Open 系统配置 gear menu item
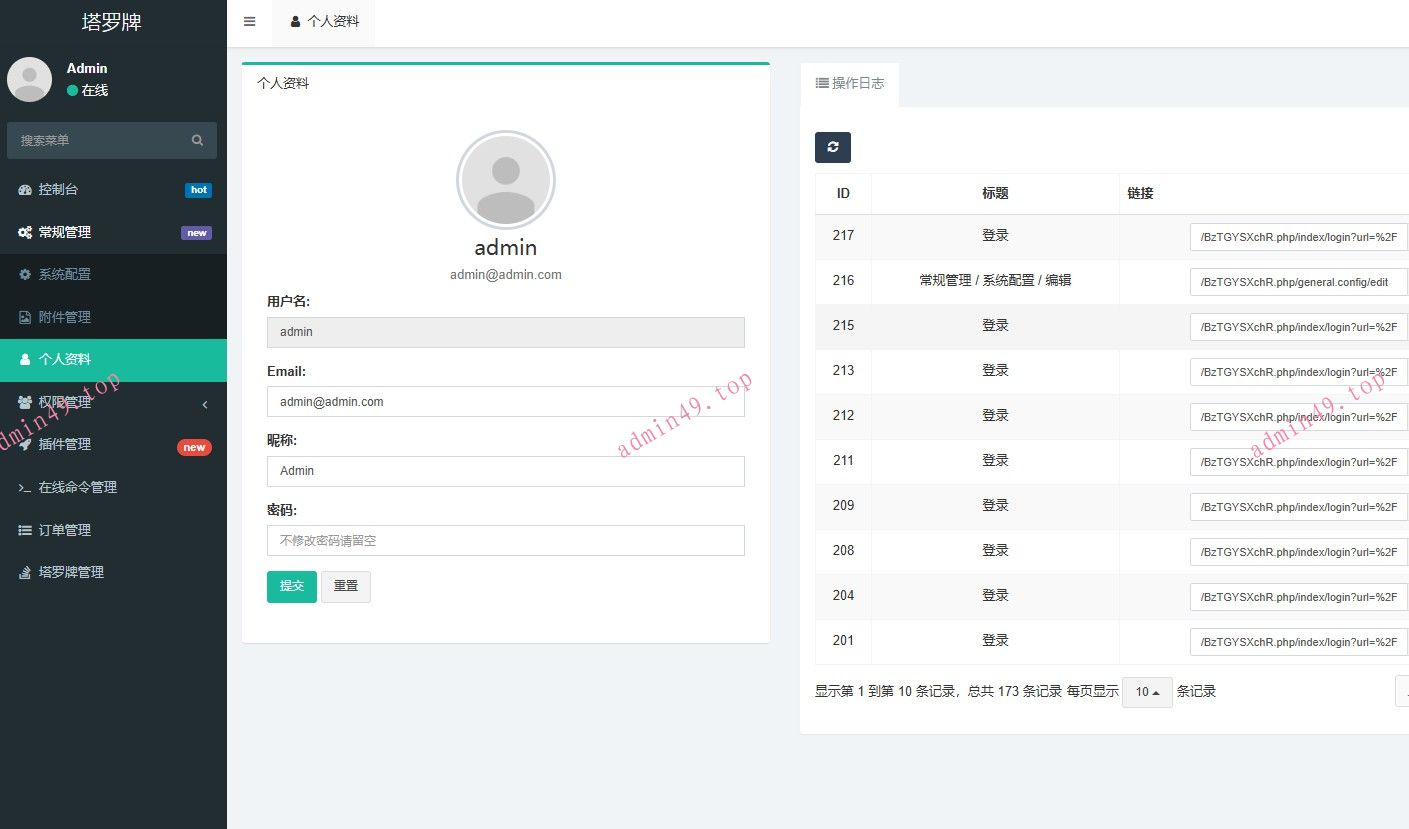Image resolution: width=1409 pixels, height=829 pixels. coord(64,274)
